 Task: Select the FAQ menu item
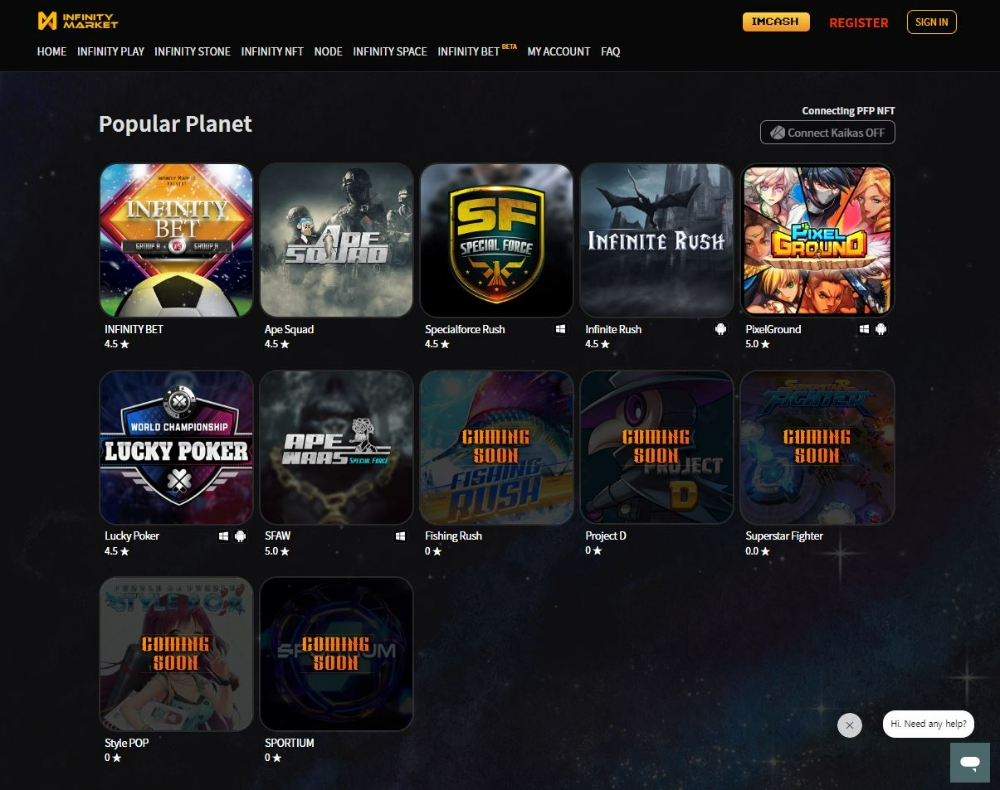pyautogui.click(x=610, y=52)
